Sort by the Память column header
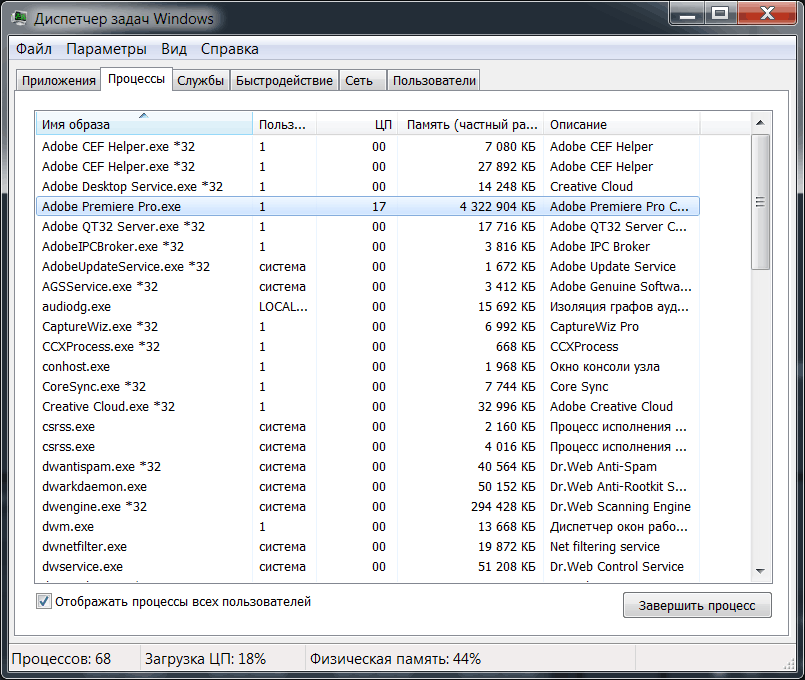Viewport: 805px width, 680px height. click(x=470, y=124)
